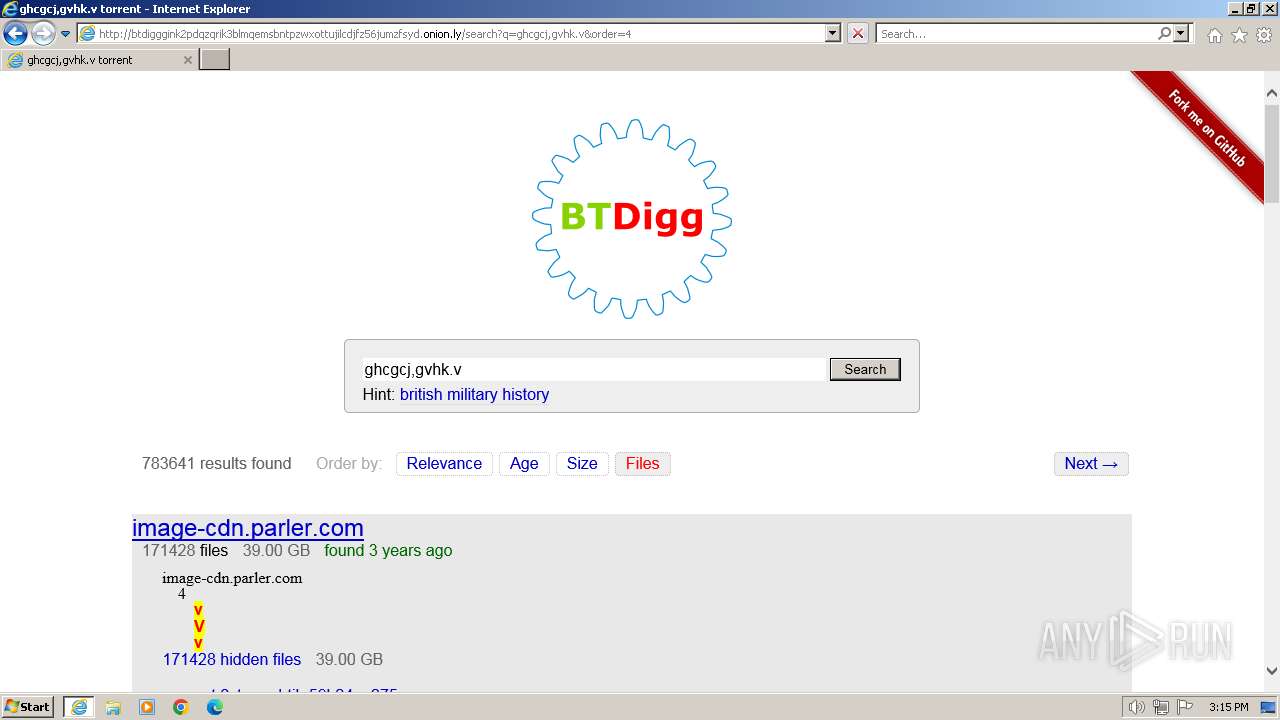The height and width of the screenshot is (720, 1280).
Task: Stop loading with the red X button
Action: (x=858, y=33)
